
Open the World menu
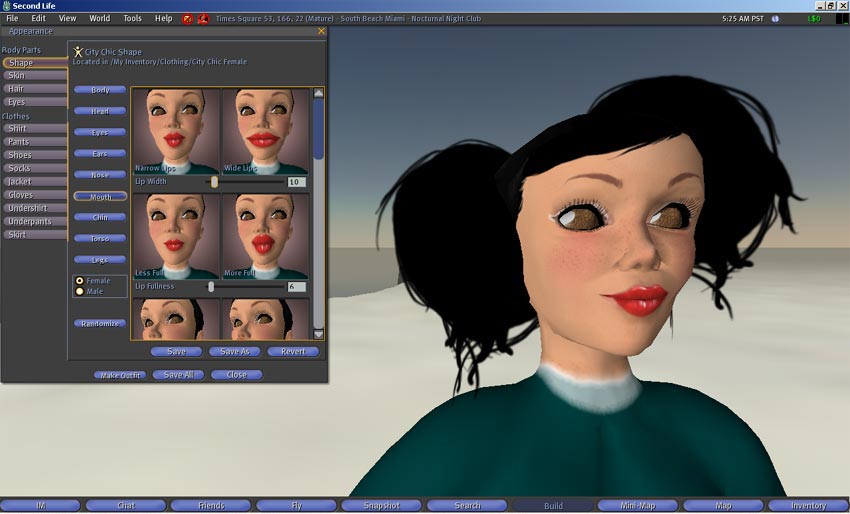pos(100,18)
